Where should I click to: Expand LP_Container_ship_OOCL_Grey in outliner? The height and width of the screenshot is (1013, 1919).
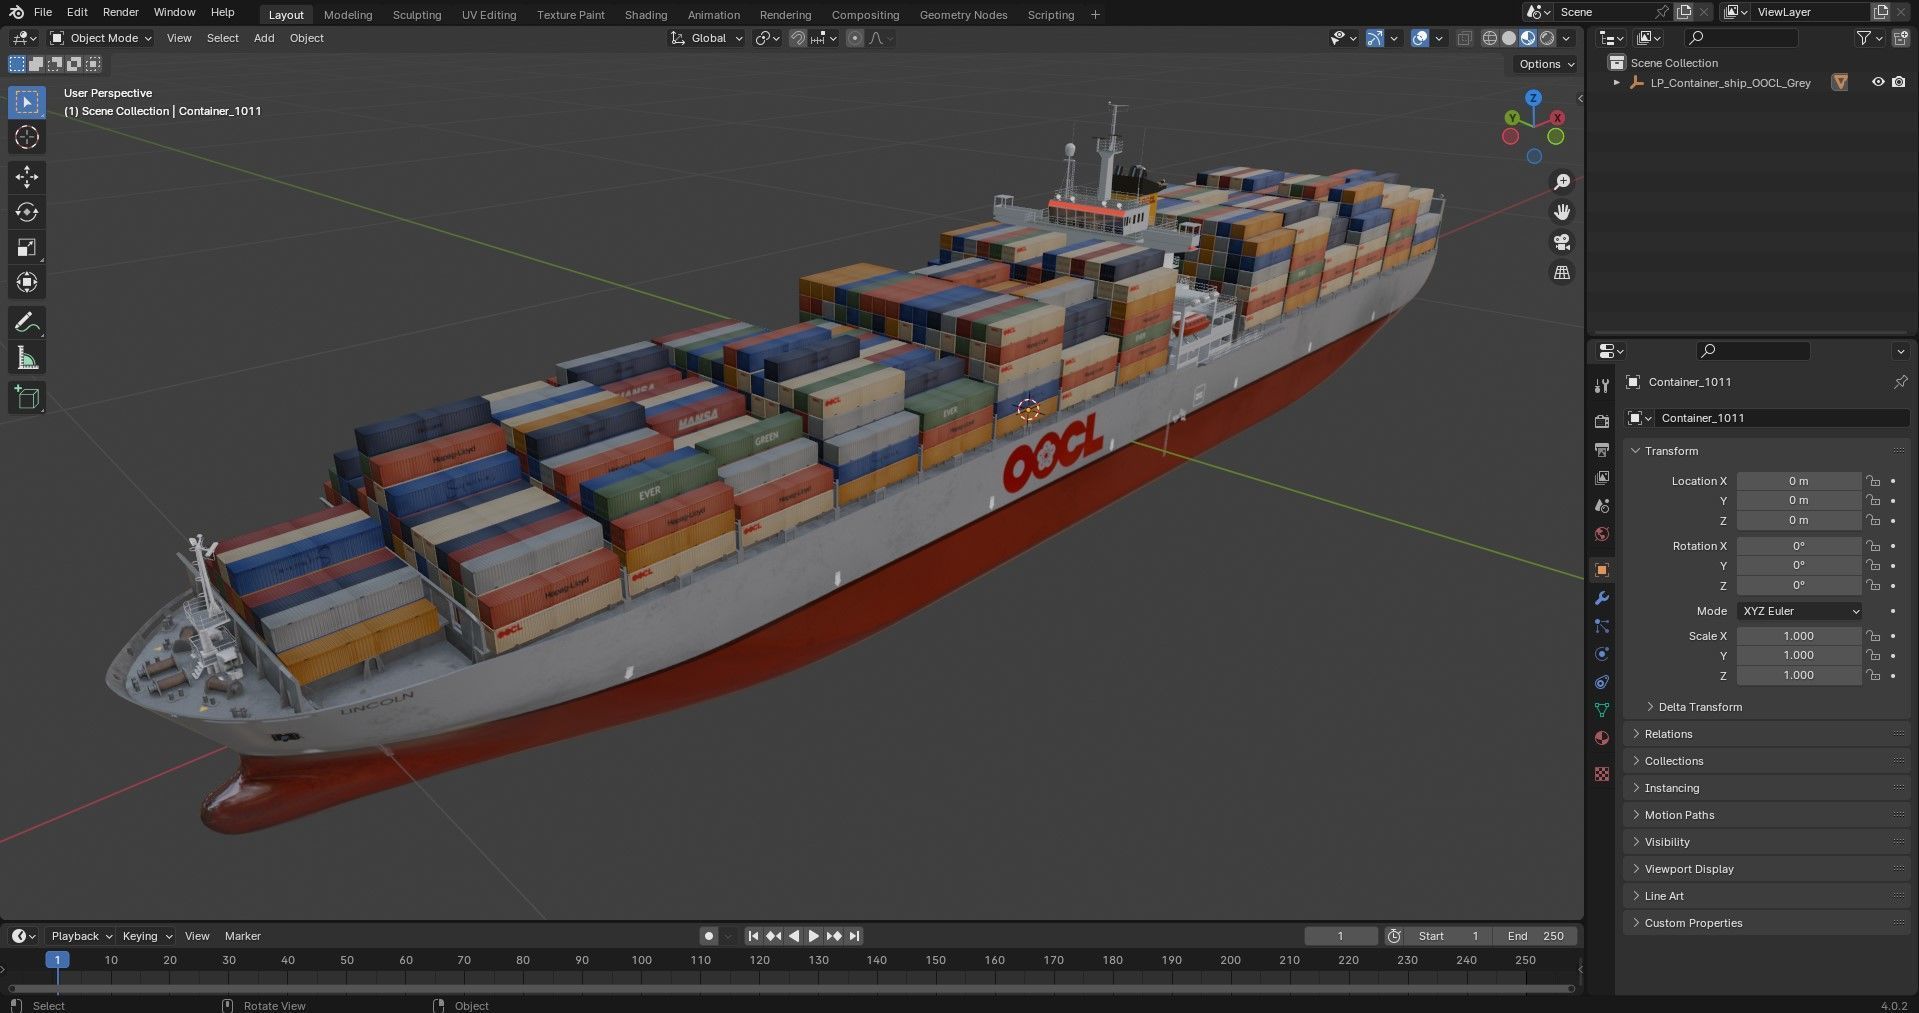[1616, 83]
